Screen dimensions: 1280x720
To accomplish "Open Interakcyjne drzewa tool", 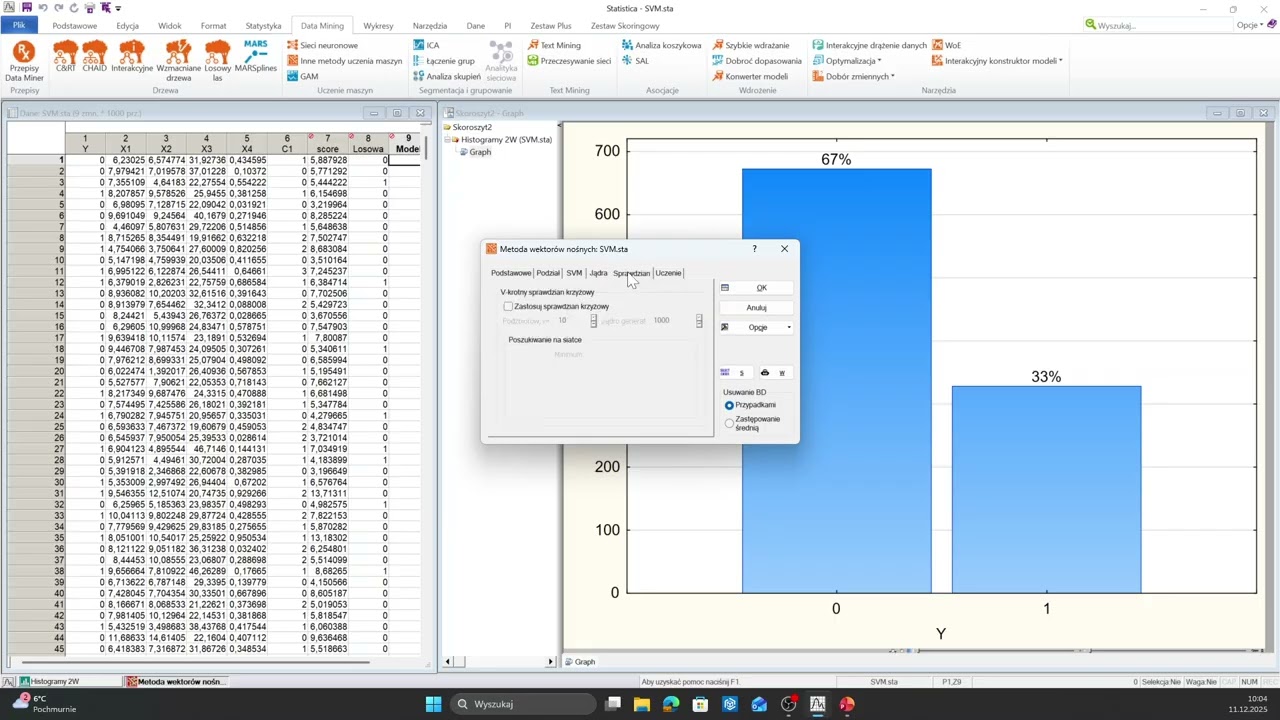I will coord(132,57).
